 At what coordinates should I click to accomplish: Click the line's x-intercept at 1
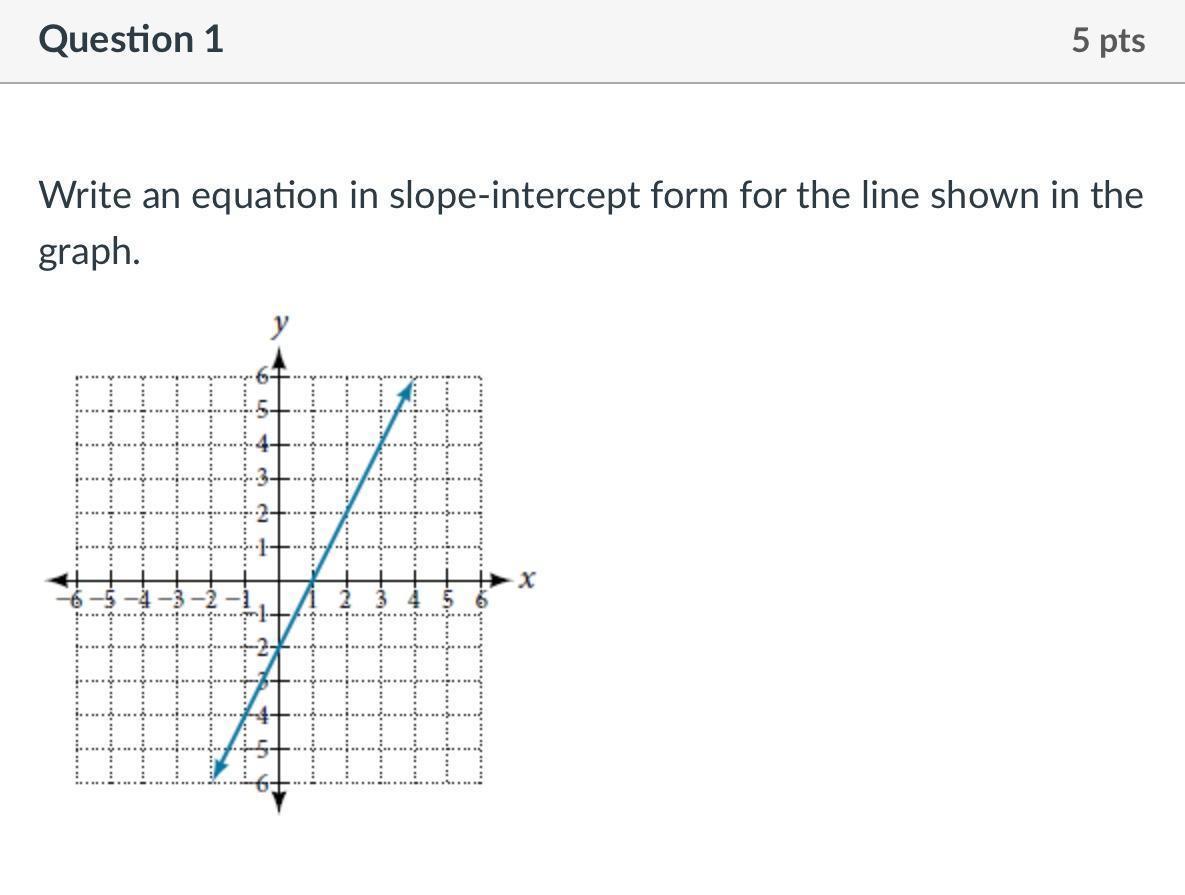[313, 581]
